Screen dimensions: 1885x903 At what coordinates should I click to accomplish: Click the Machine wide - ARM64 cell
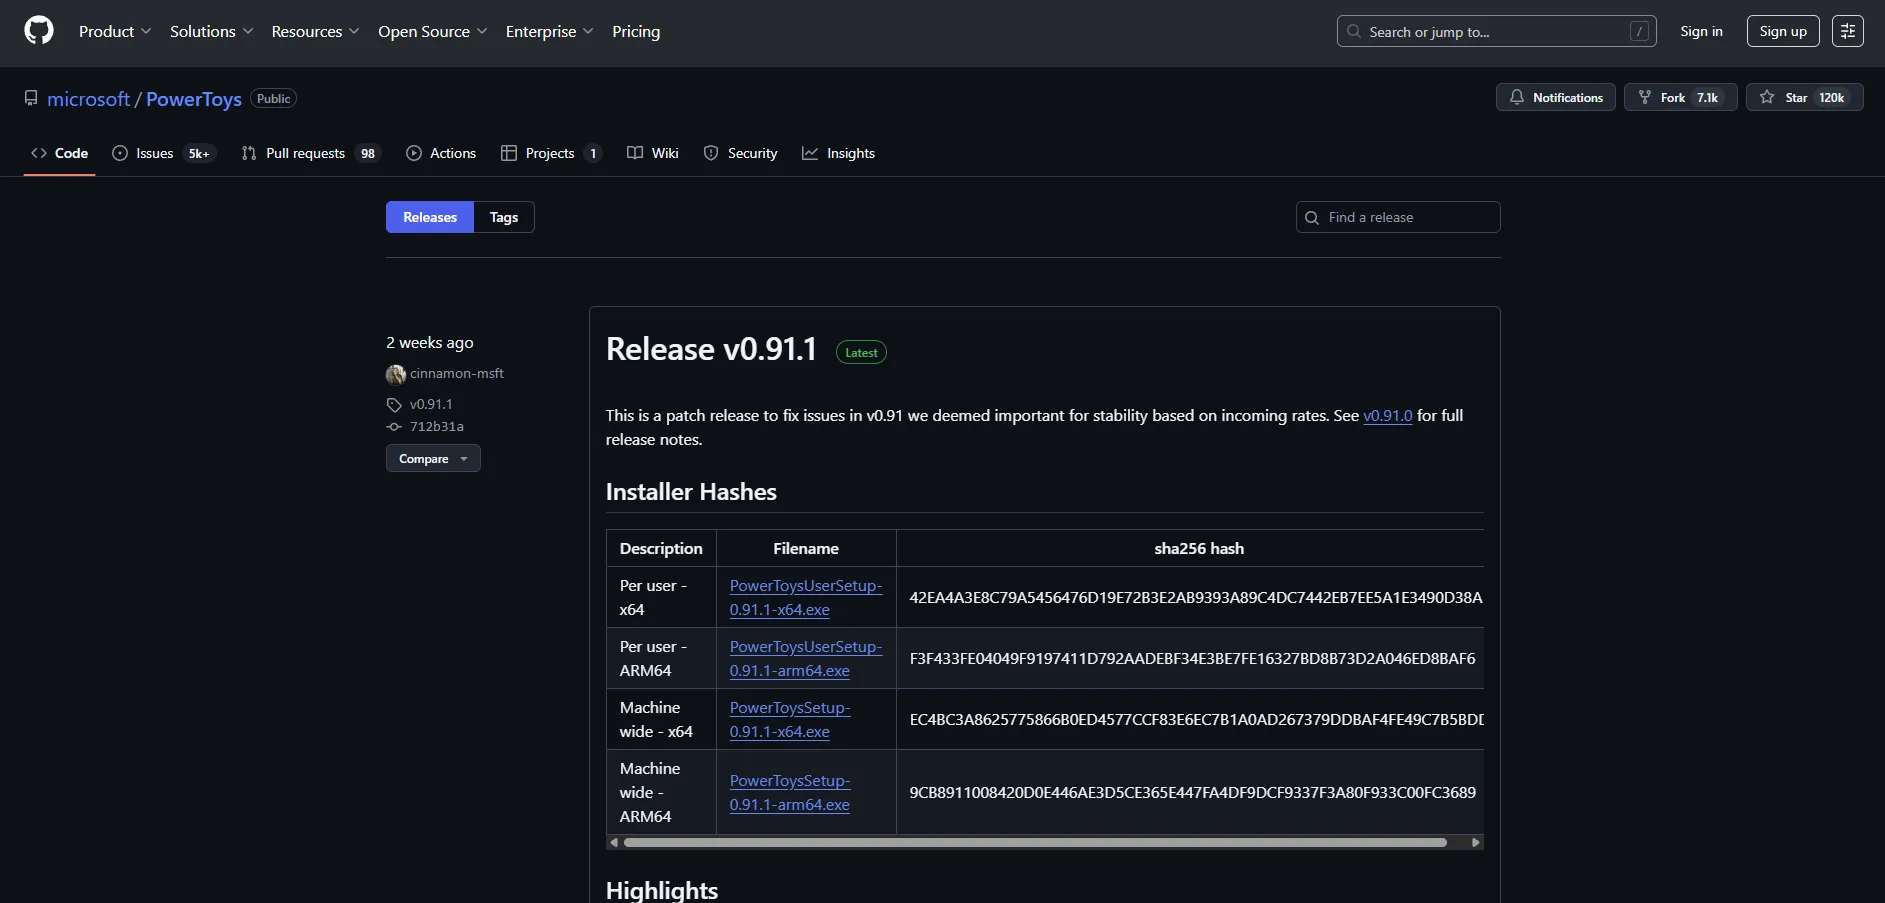click(661, 793)
